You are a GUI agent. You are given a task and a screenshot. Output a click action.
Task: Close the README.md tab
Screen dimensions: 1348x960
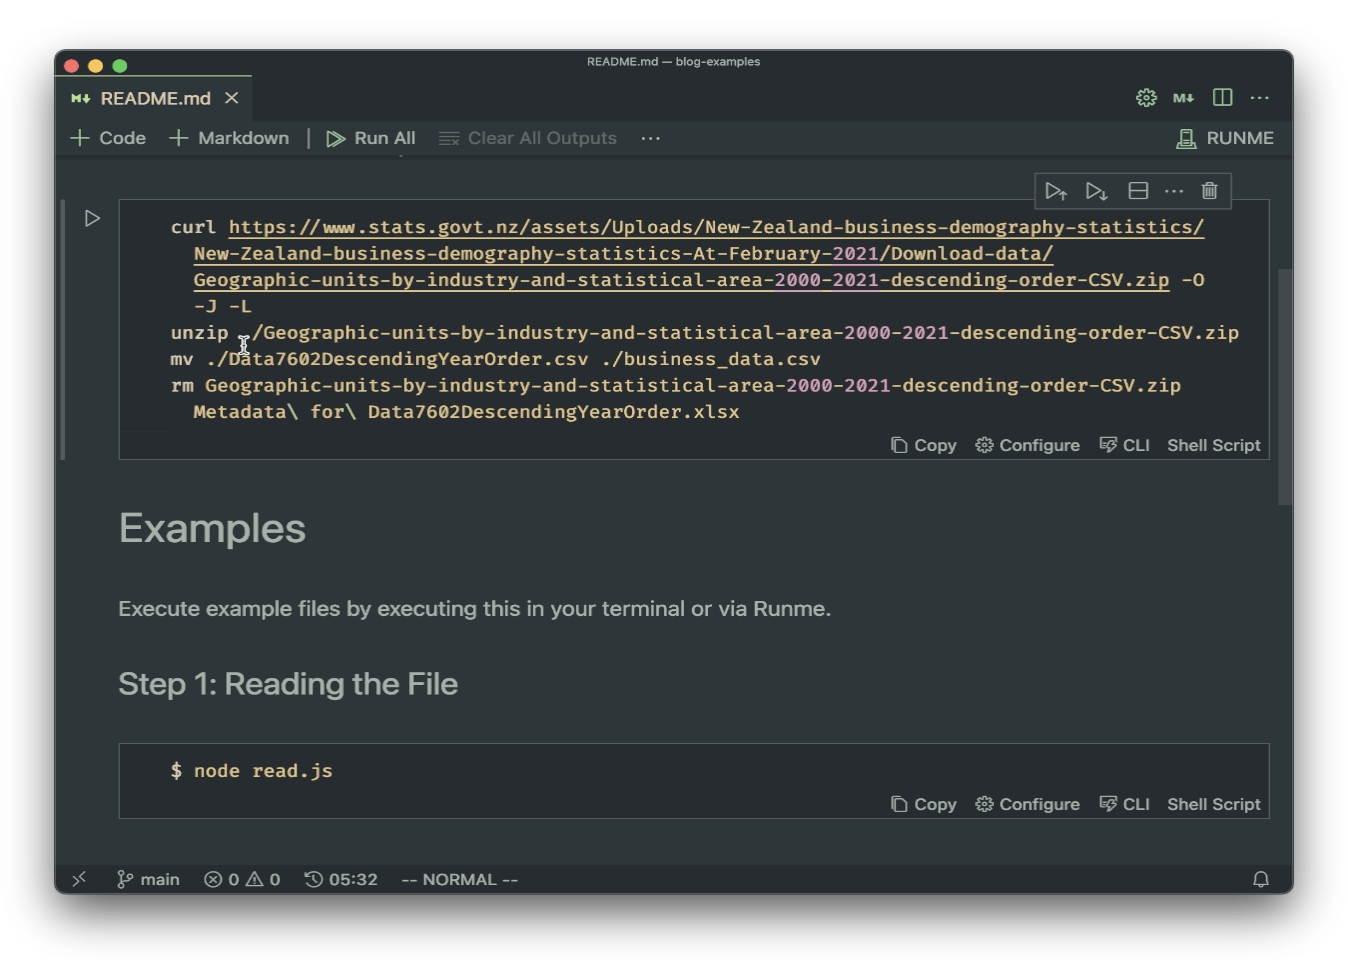pos(232,98)
